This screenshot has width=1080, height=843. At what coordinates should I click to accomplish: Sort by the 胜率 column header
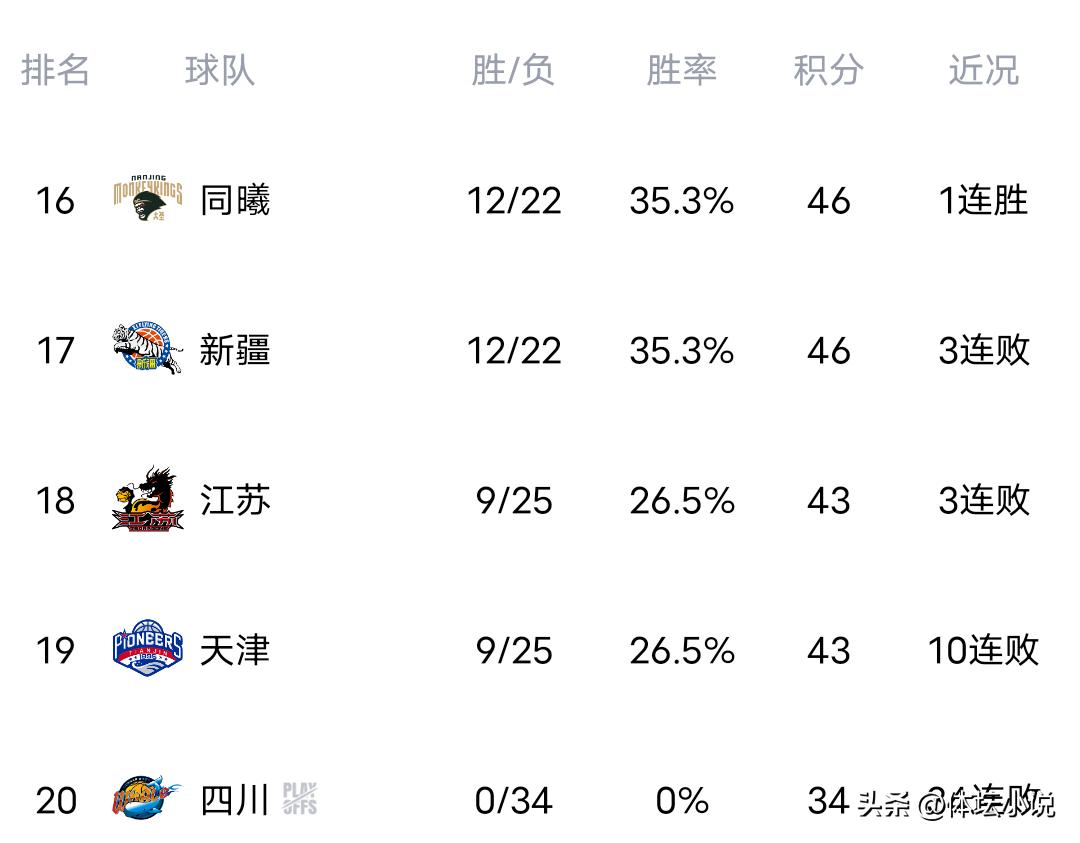point(681,71)
